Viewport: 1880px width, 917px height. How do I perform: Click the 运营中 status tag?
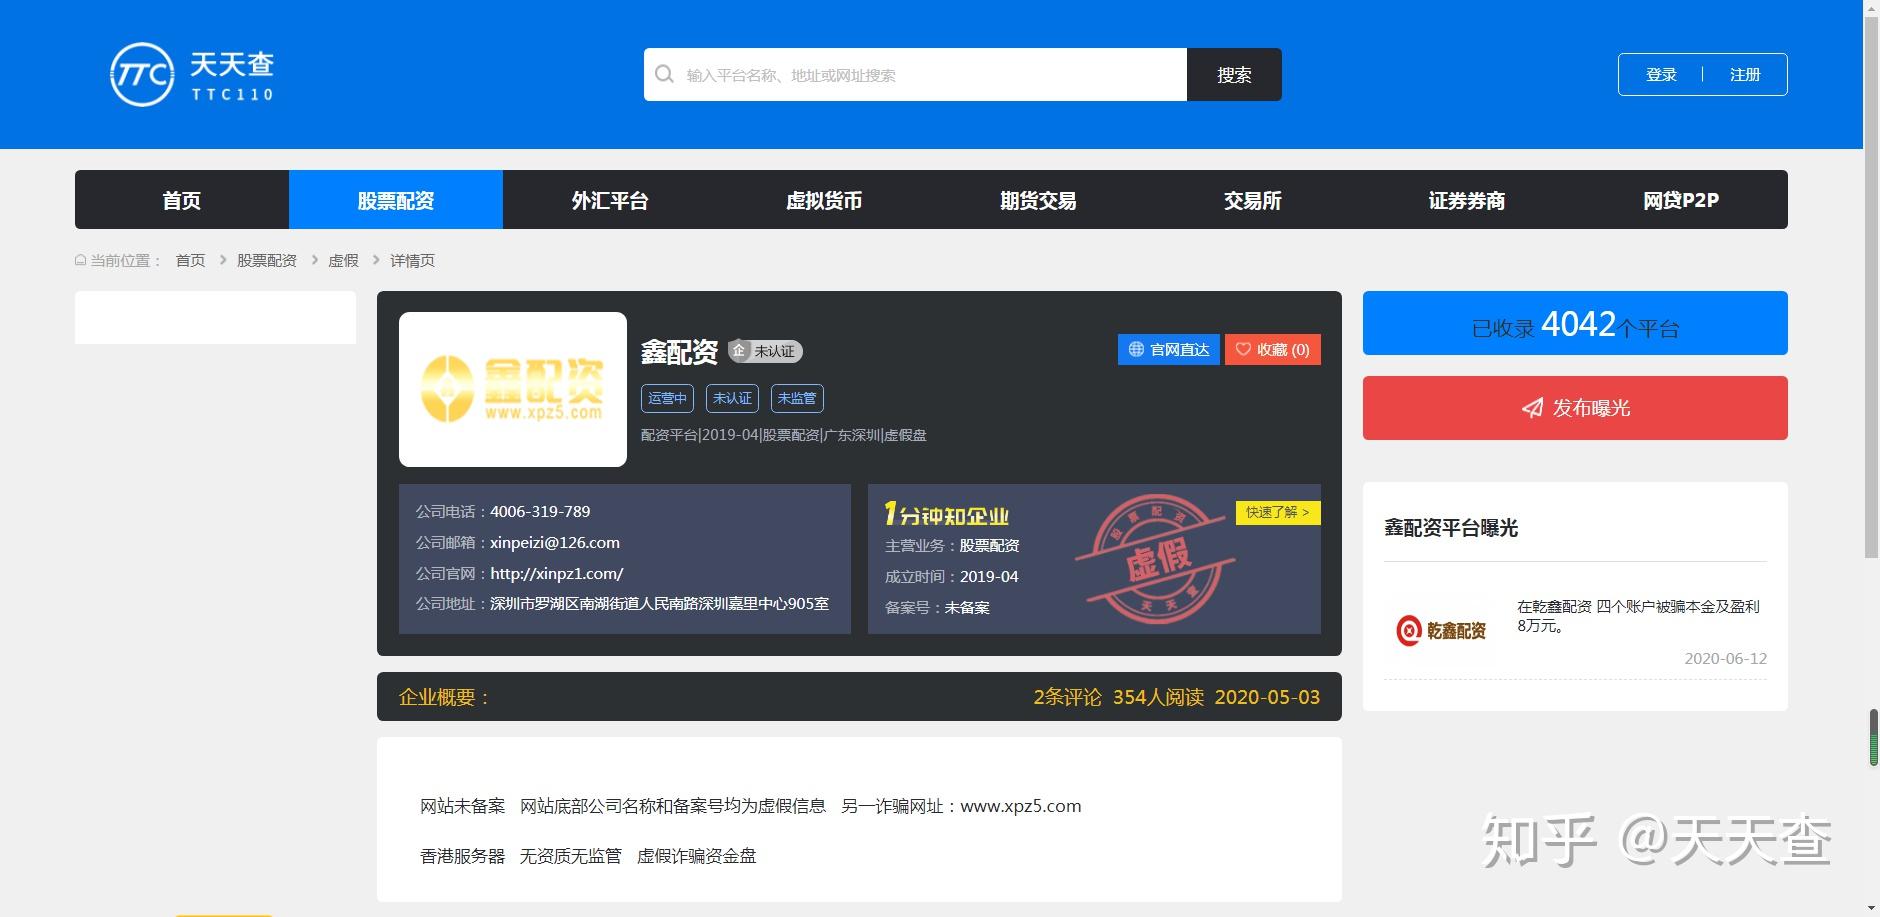click(x=667, y=398)
